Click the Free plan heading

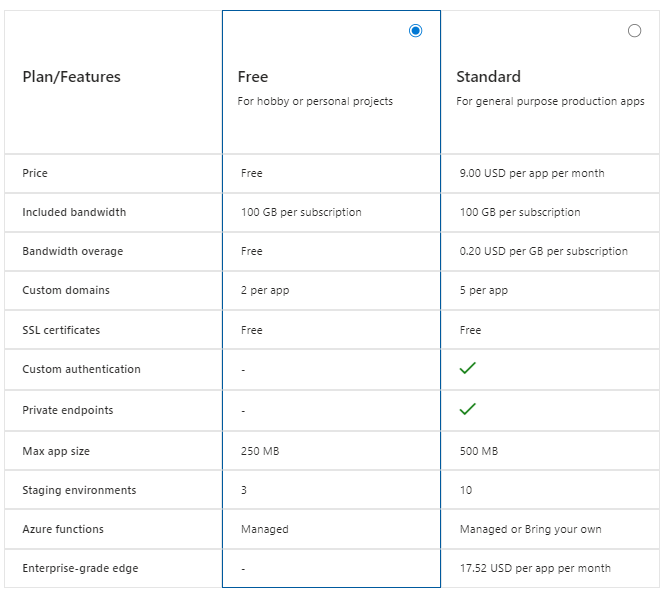click(253, 77)
